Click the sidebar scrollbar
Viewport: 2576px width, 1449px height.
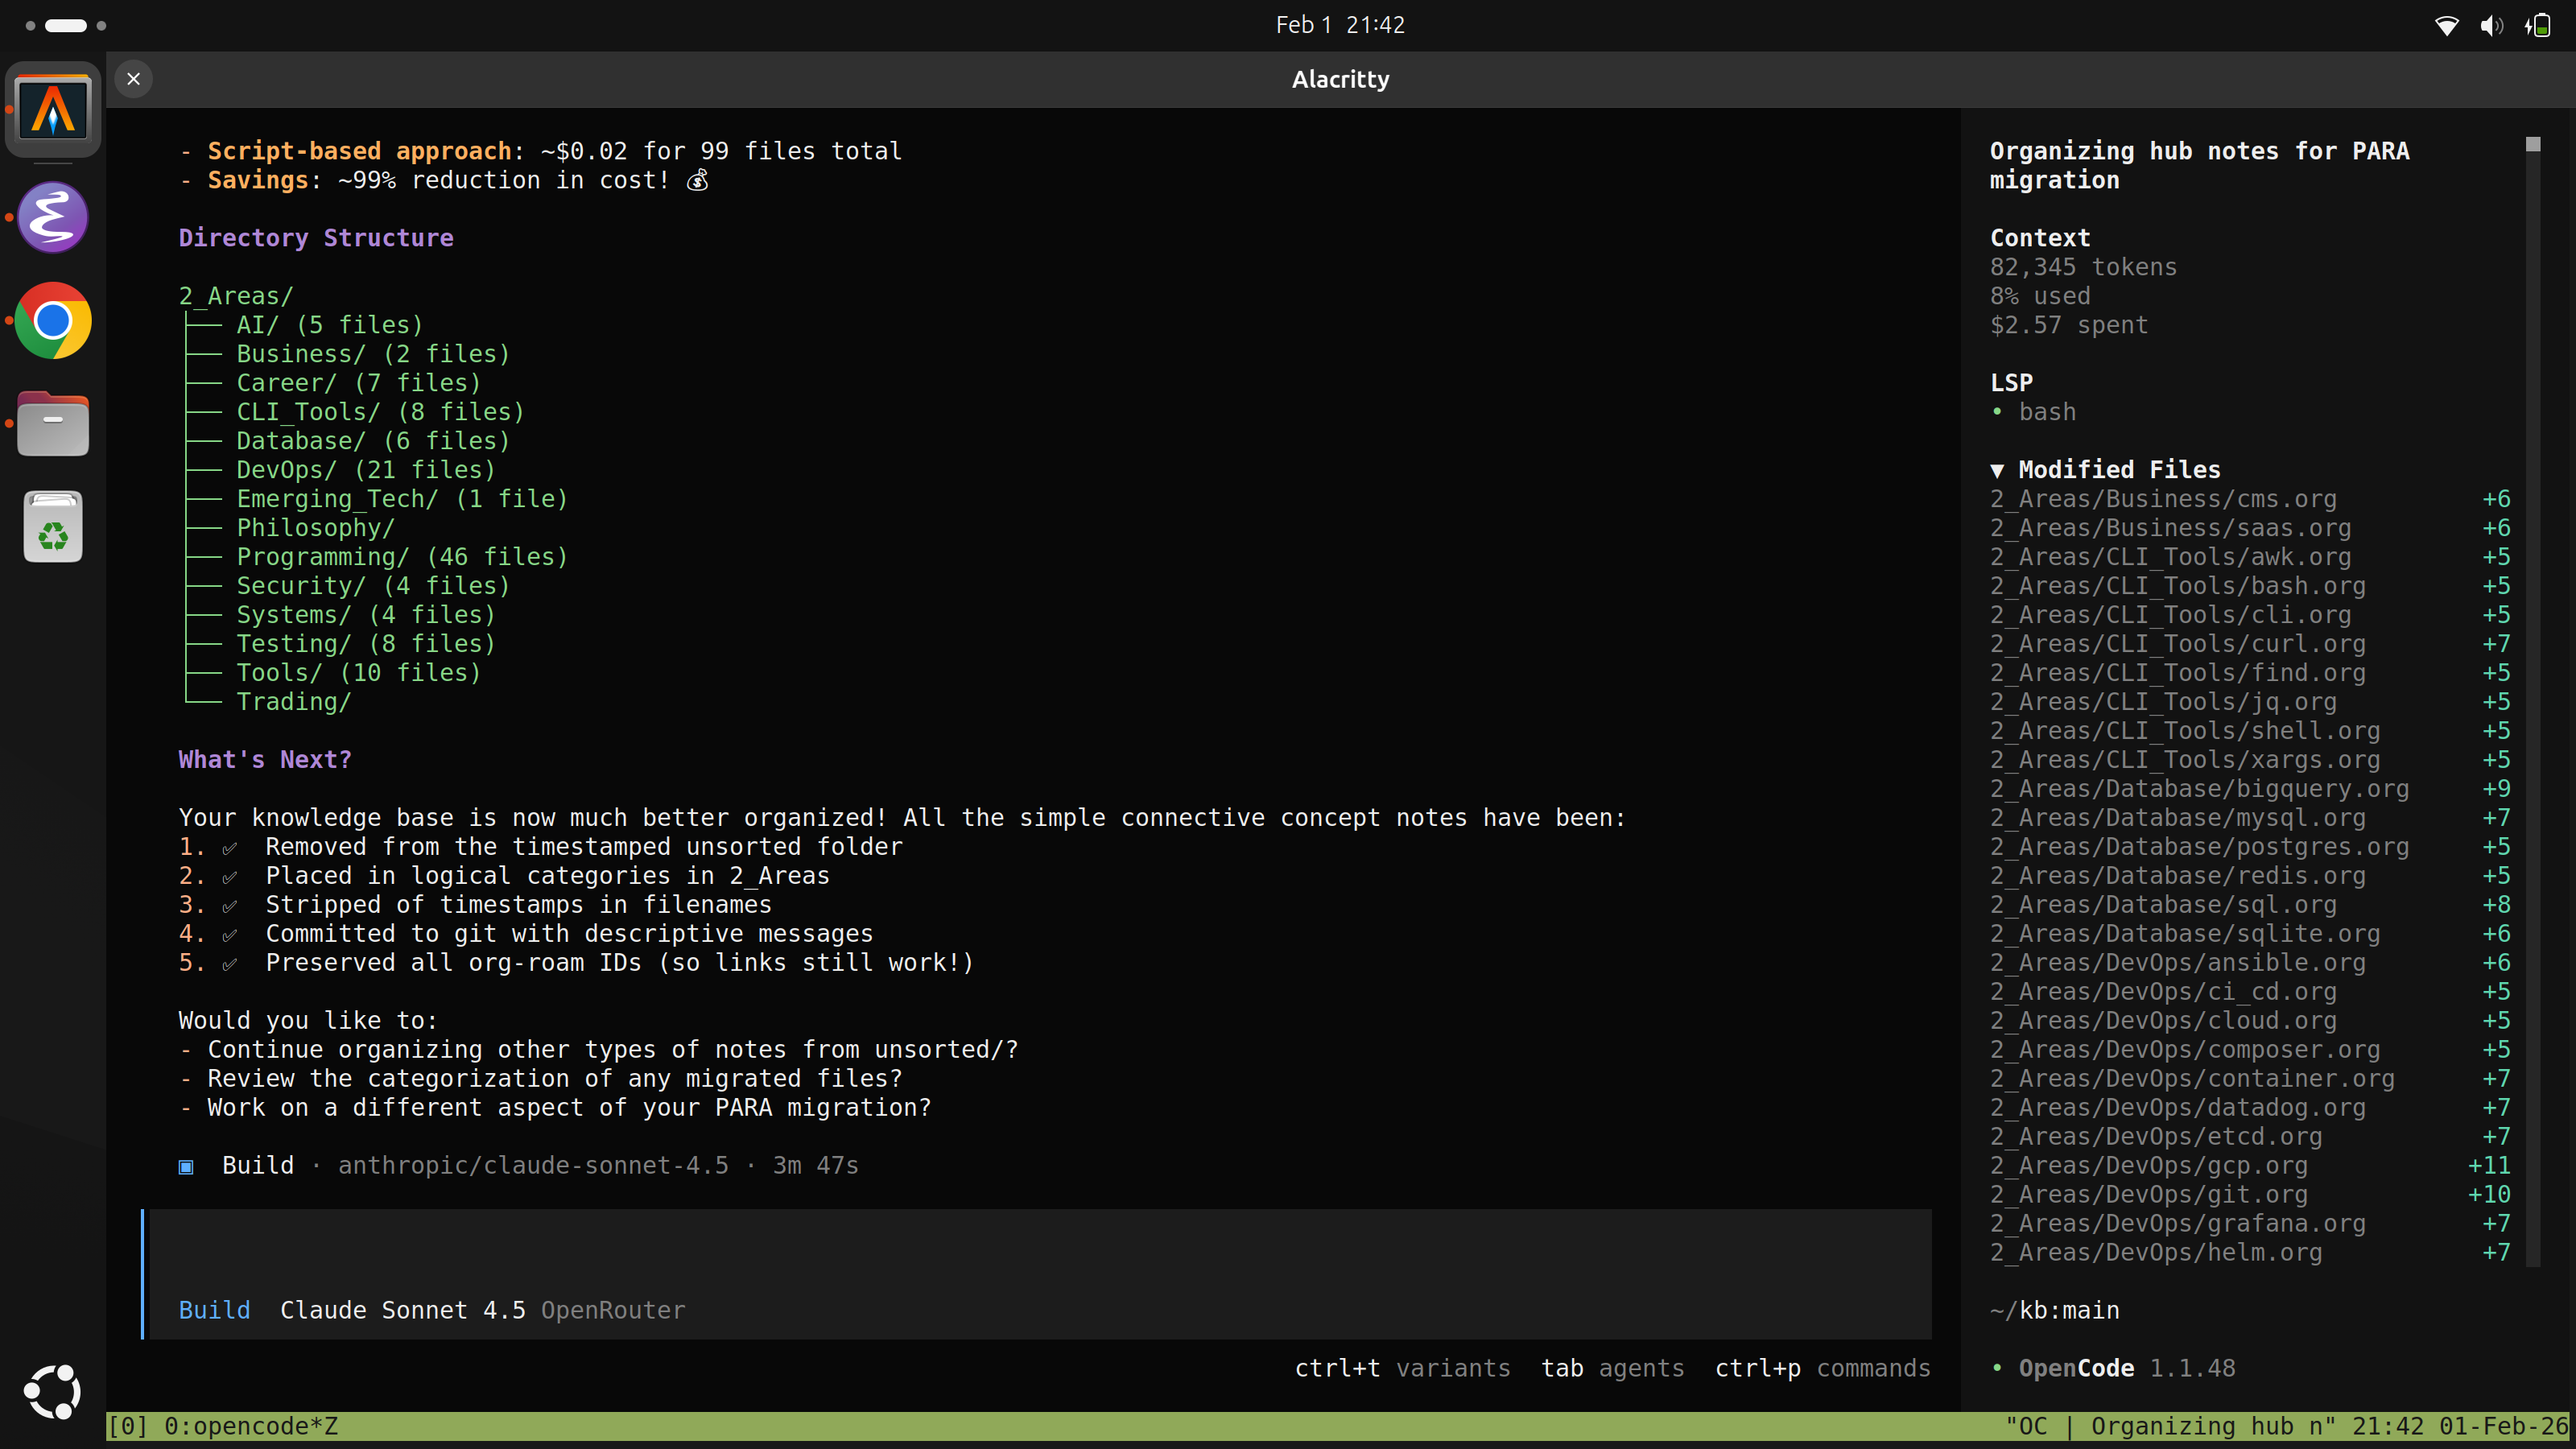(2532, 700)
